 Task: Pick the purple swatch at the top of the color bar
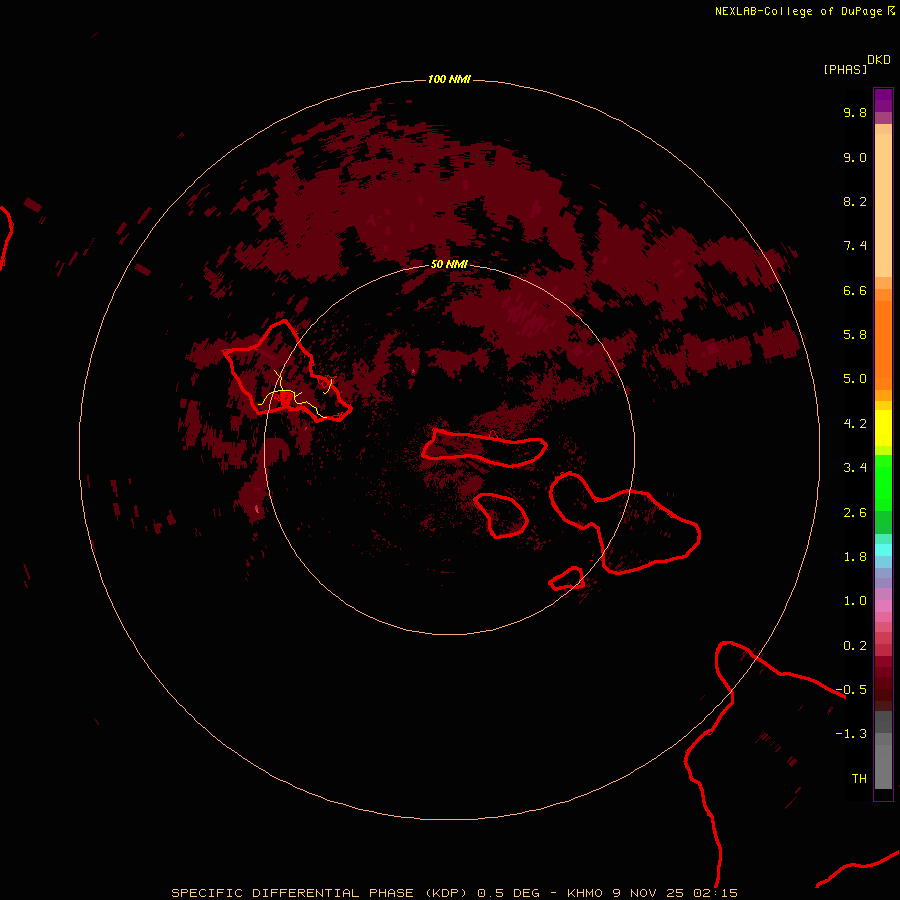tap(883, 100)
